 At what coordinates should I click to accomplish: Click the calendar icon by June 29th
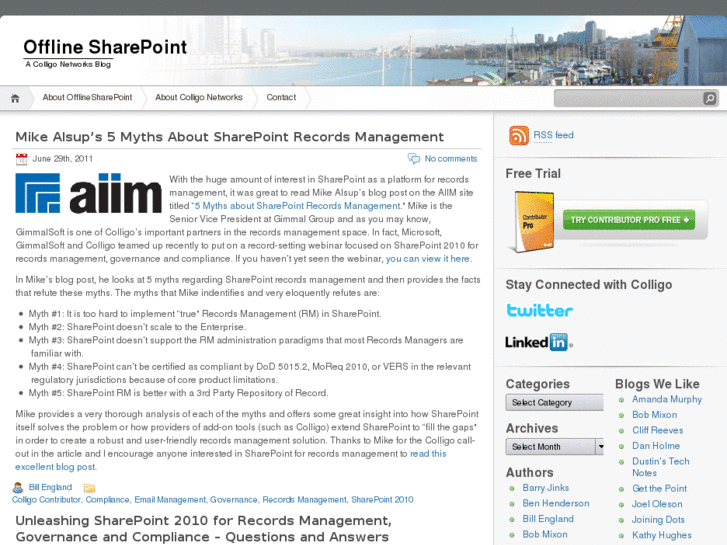21,159
